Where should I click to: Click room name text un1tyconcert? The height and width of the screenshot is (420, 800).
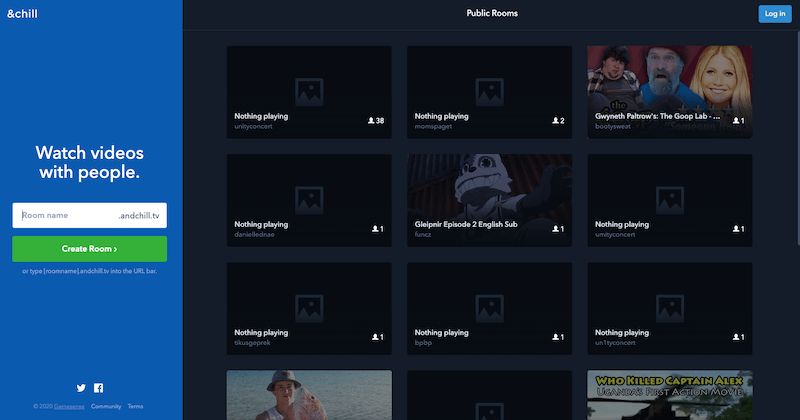point(615,343)
